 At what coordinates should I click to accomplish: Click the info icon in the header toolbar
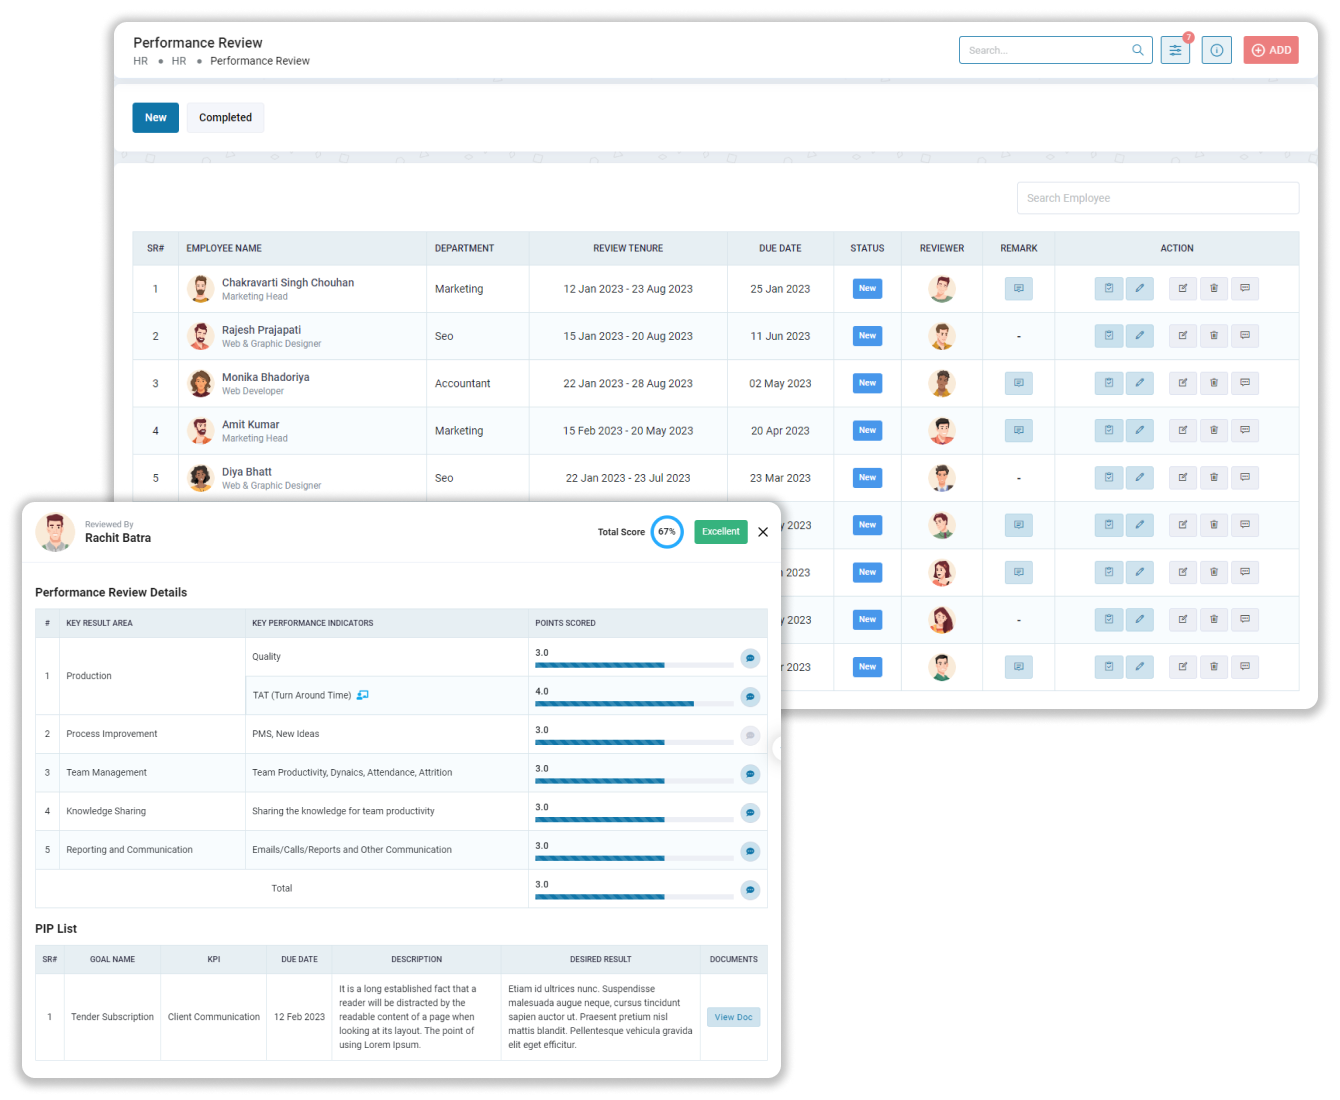pos(1216,49)
